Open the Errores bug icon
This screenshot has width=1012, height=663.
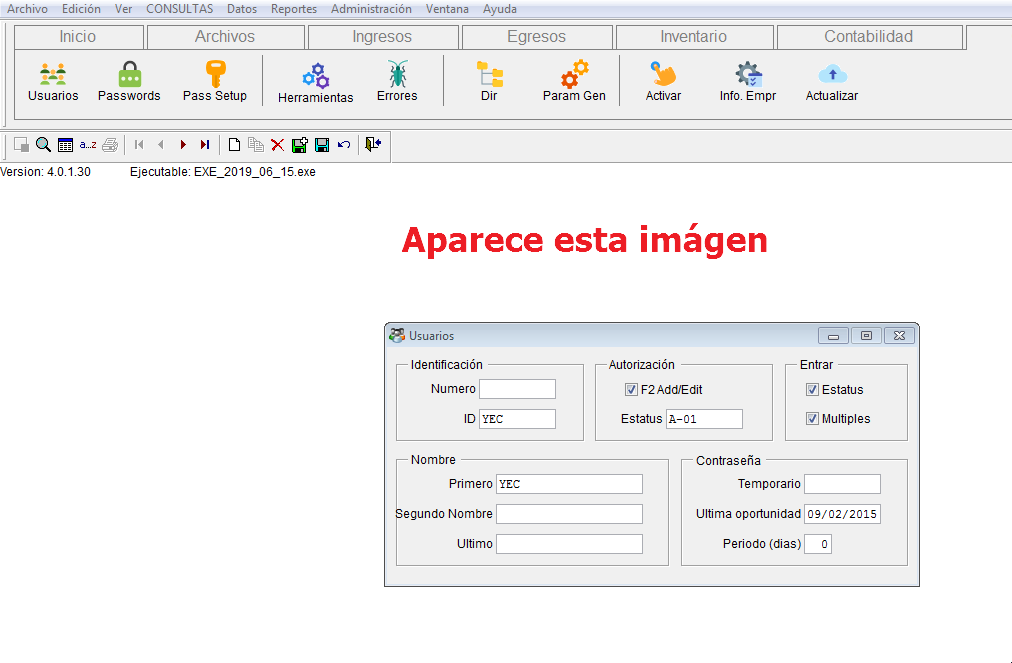tap(397, 82)
